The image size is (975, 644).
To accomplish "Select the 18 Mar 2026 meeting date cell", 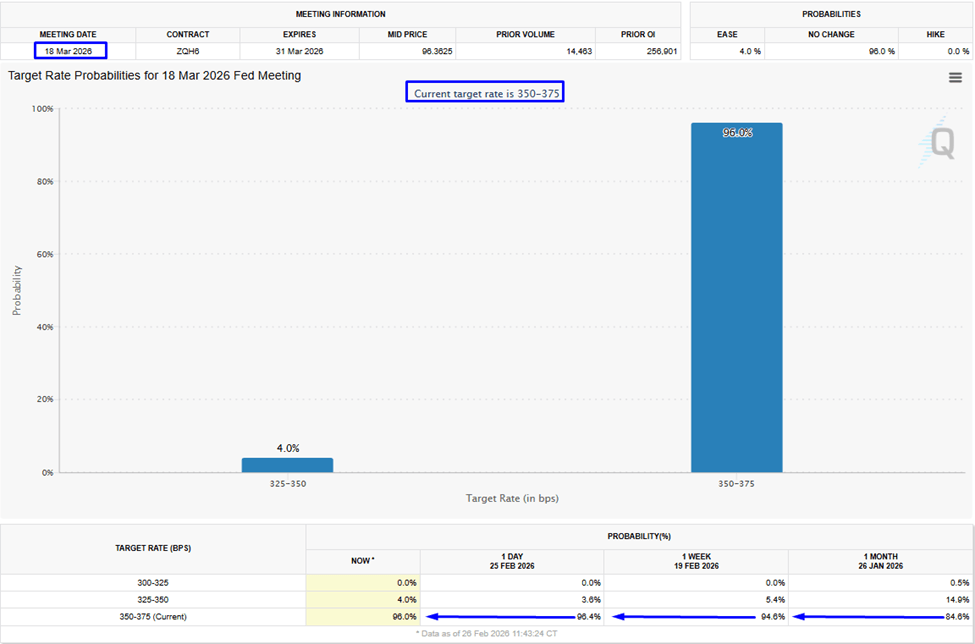I will coord(70,51).
